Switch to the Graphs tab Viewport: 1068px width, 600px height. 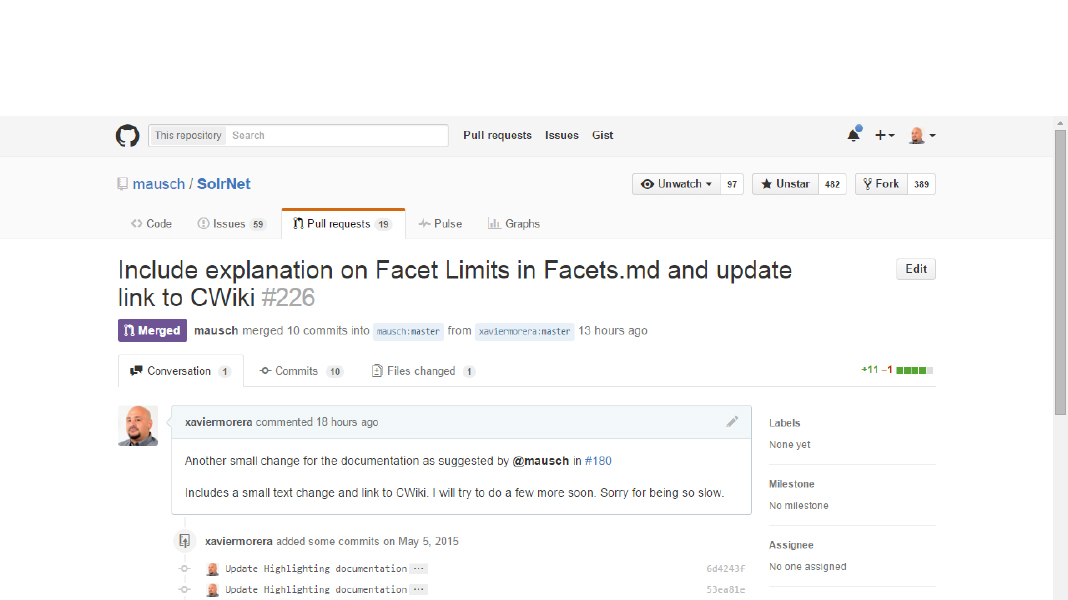pos(514,223)
